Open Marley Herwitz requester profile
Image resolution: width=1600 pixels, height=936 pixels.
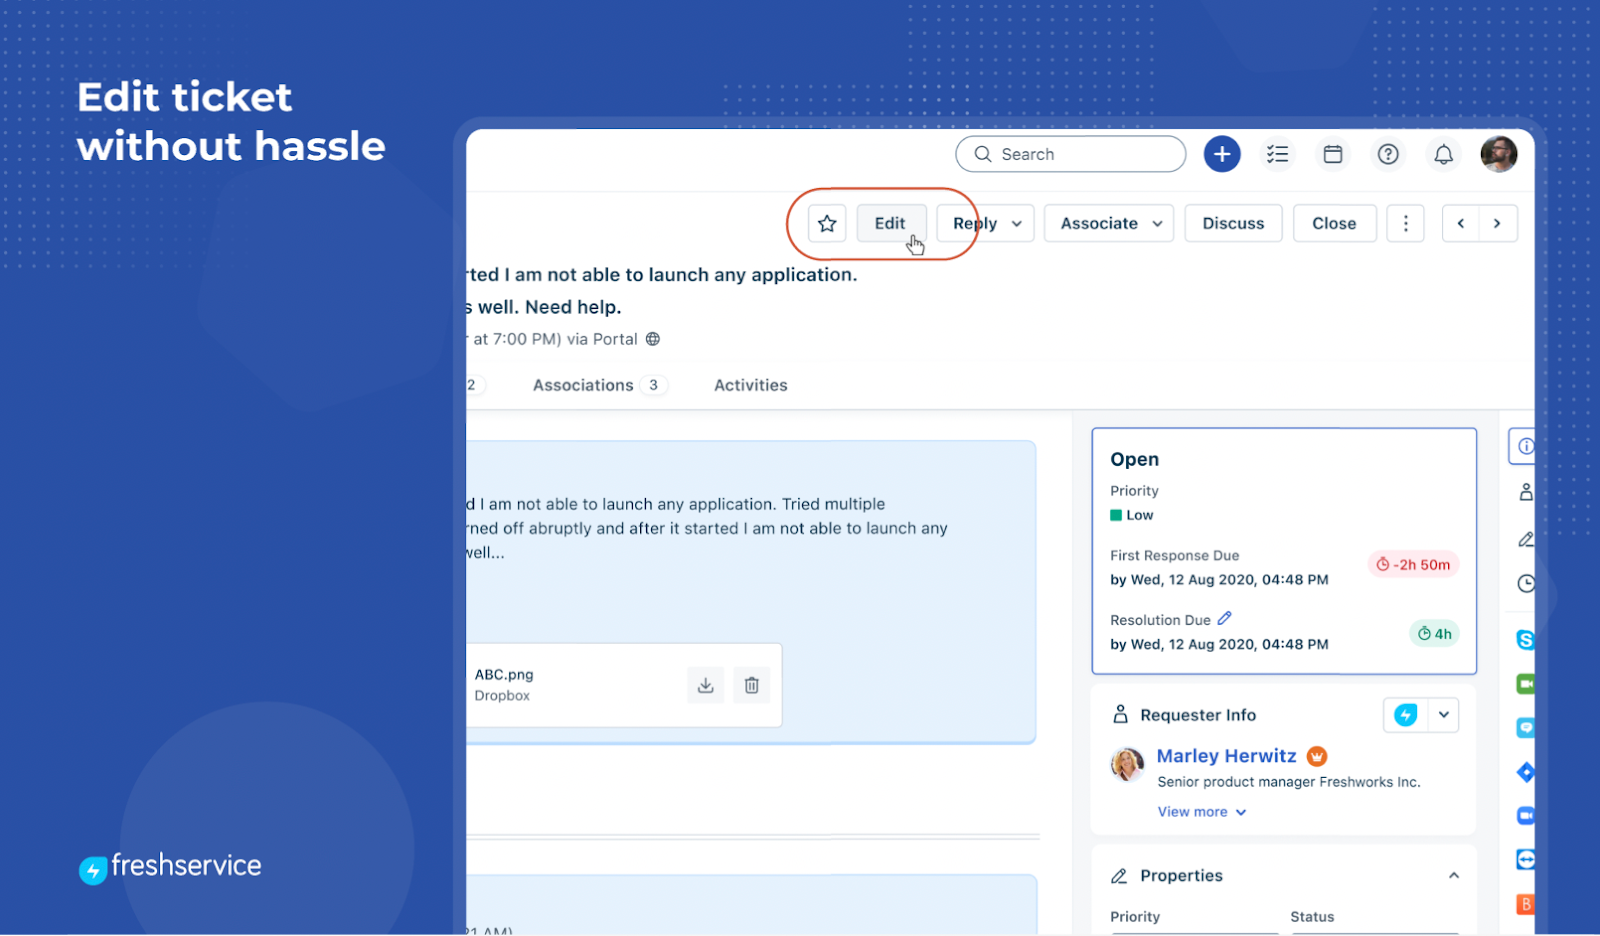coord(1226,756)
